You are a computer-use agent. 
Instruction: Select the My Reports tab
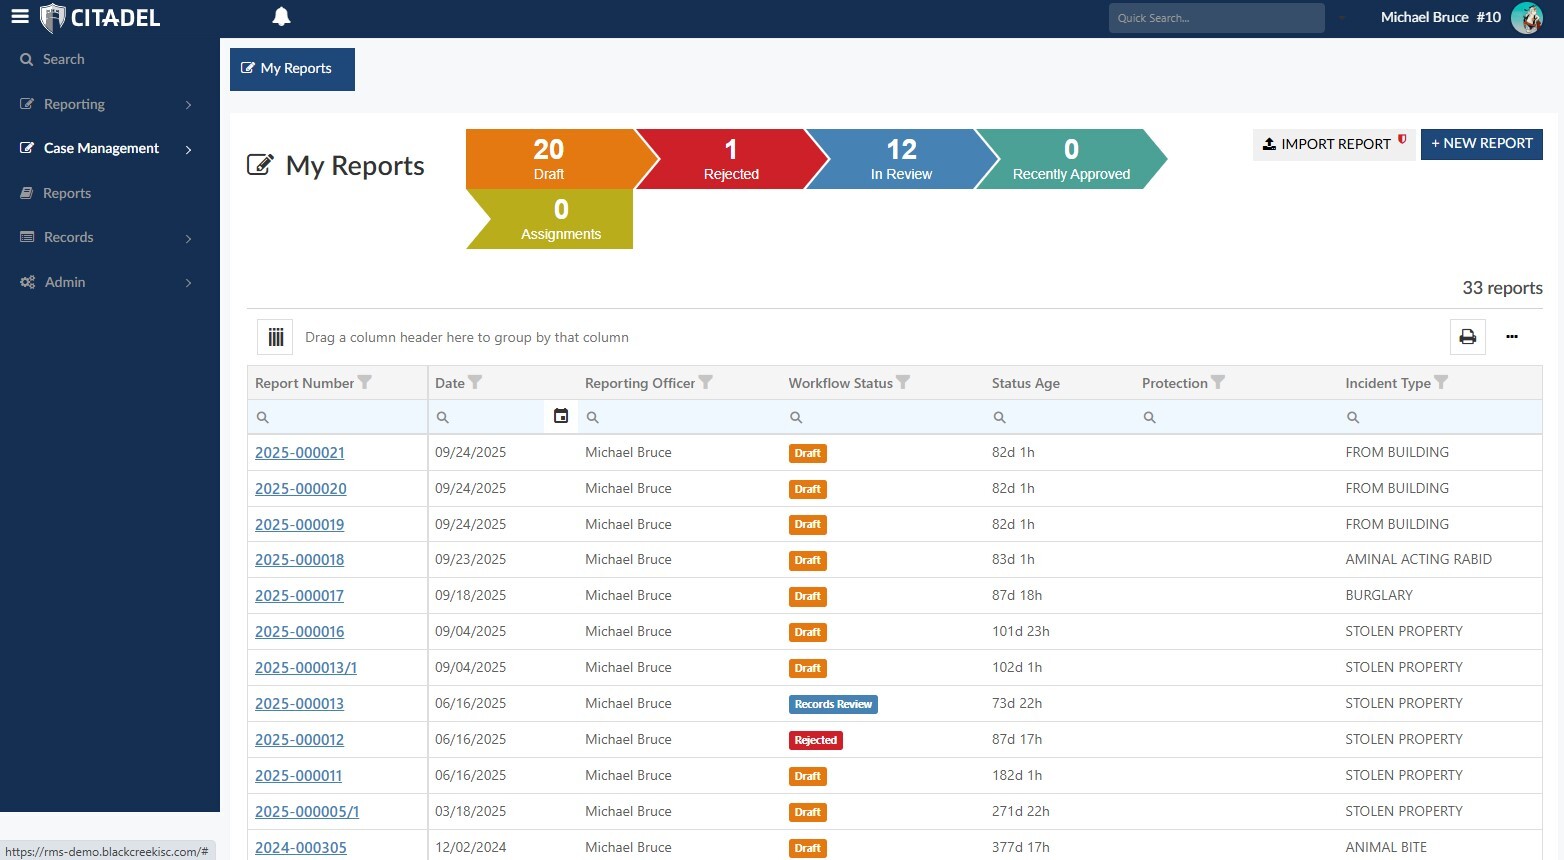point(292,68)
